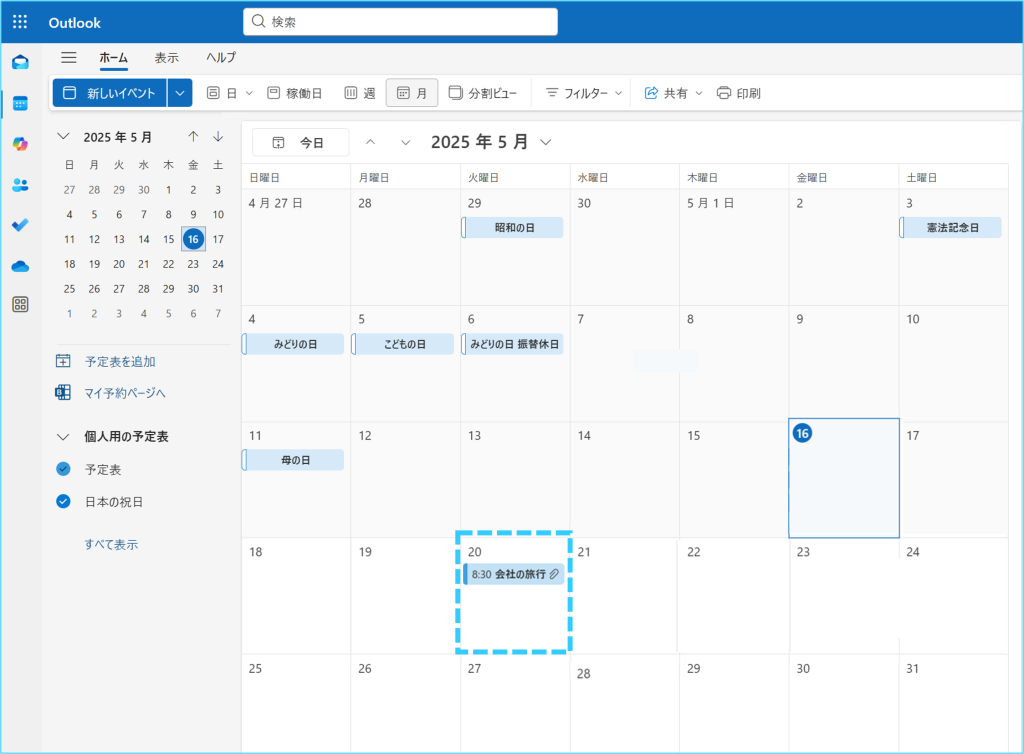Viewport: 1024px width, 754px height.
Task: Select 20 in the mini calendar
Action: (119, 264)
